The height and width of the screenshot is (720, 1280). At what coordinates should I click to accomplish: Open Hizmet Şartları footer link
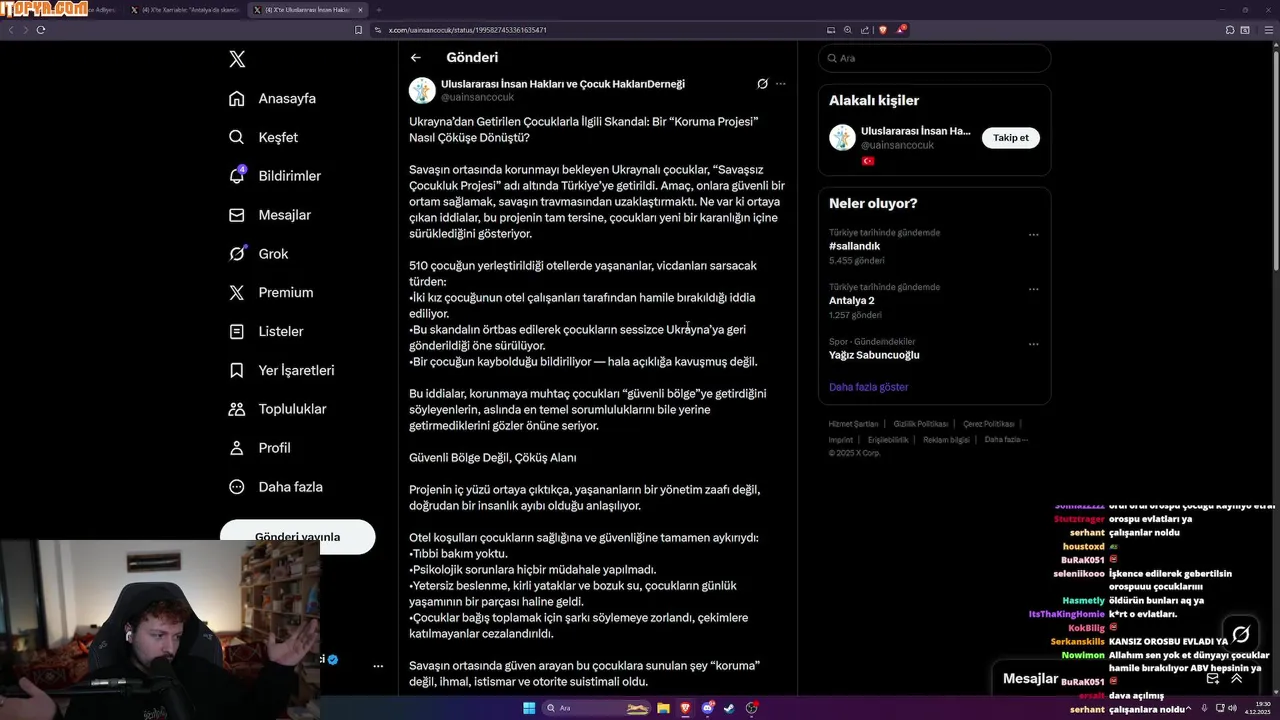pyautogui.click(x=853, y=424)
